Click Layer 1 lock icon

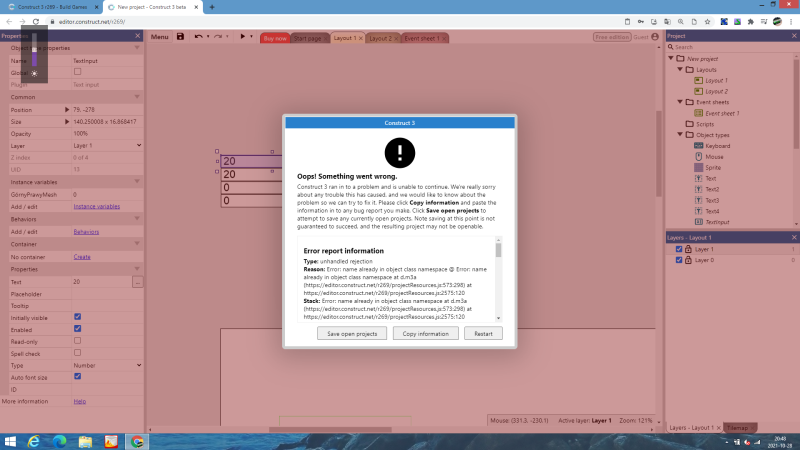click(x=688, y=249)
